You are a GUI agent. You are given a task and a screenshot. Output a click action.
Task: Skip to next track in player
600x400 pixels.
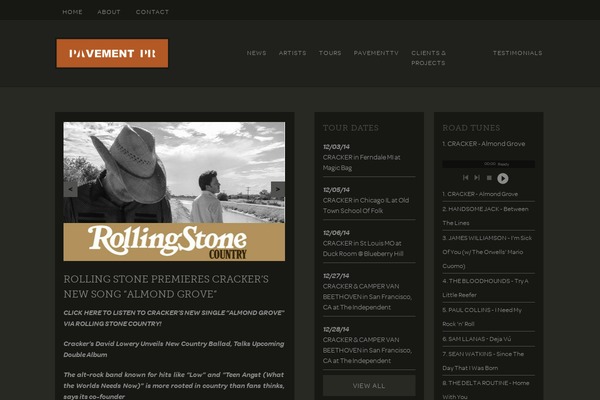click(477, 178)
